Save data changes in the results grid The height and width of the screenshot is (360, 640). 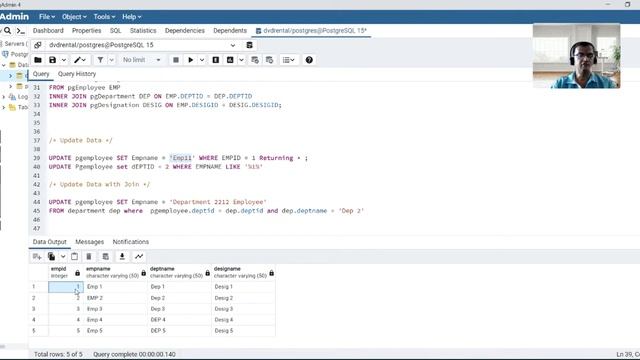point(105,256)
